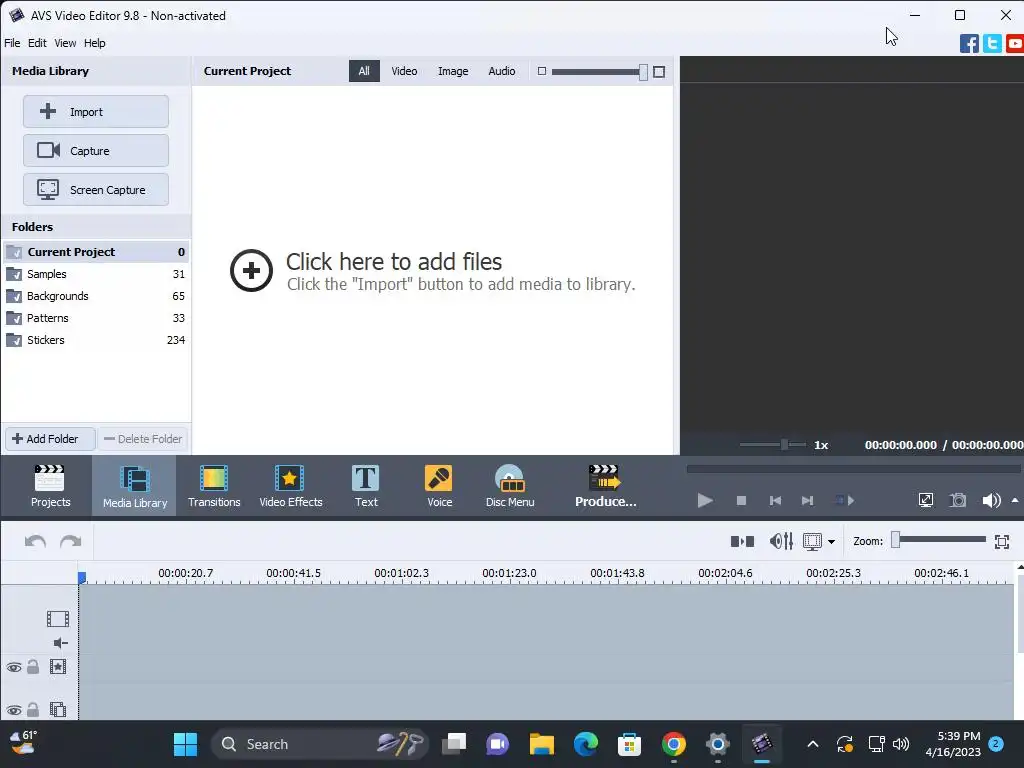Expand the timeline view options dropdown arrow
Viewport: 1024px width, 768px height.
coord(831,542)
